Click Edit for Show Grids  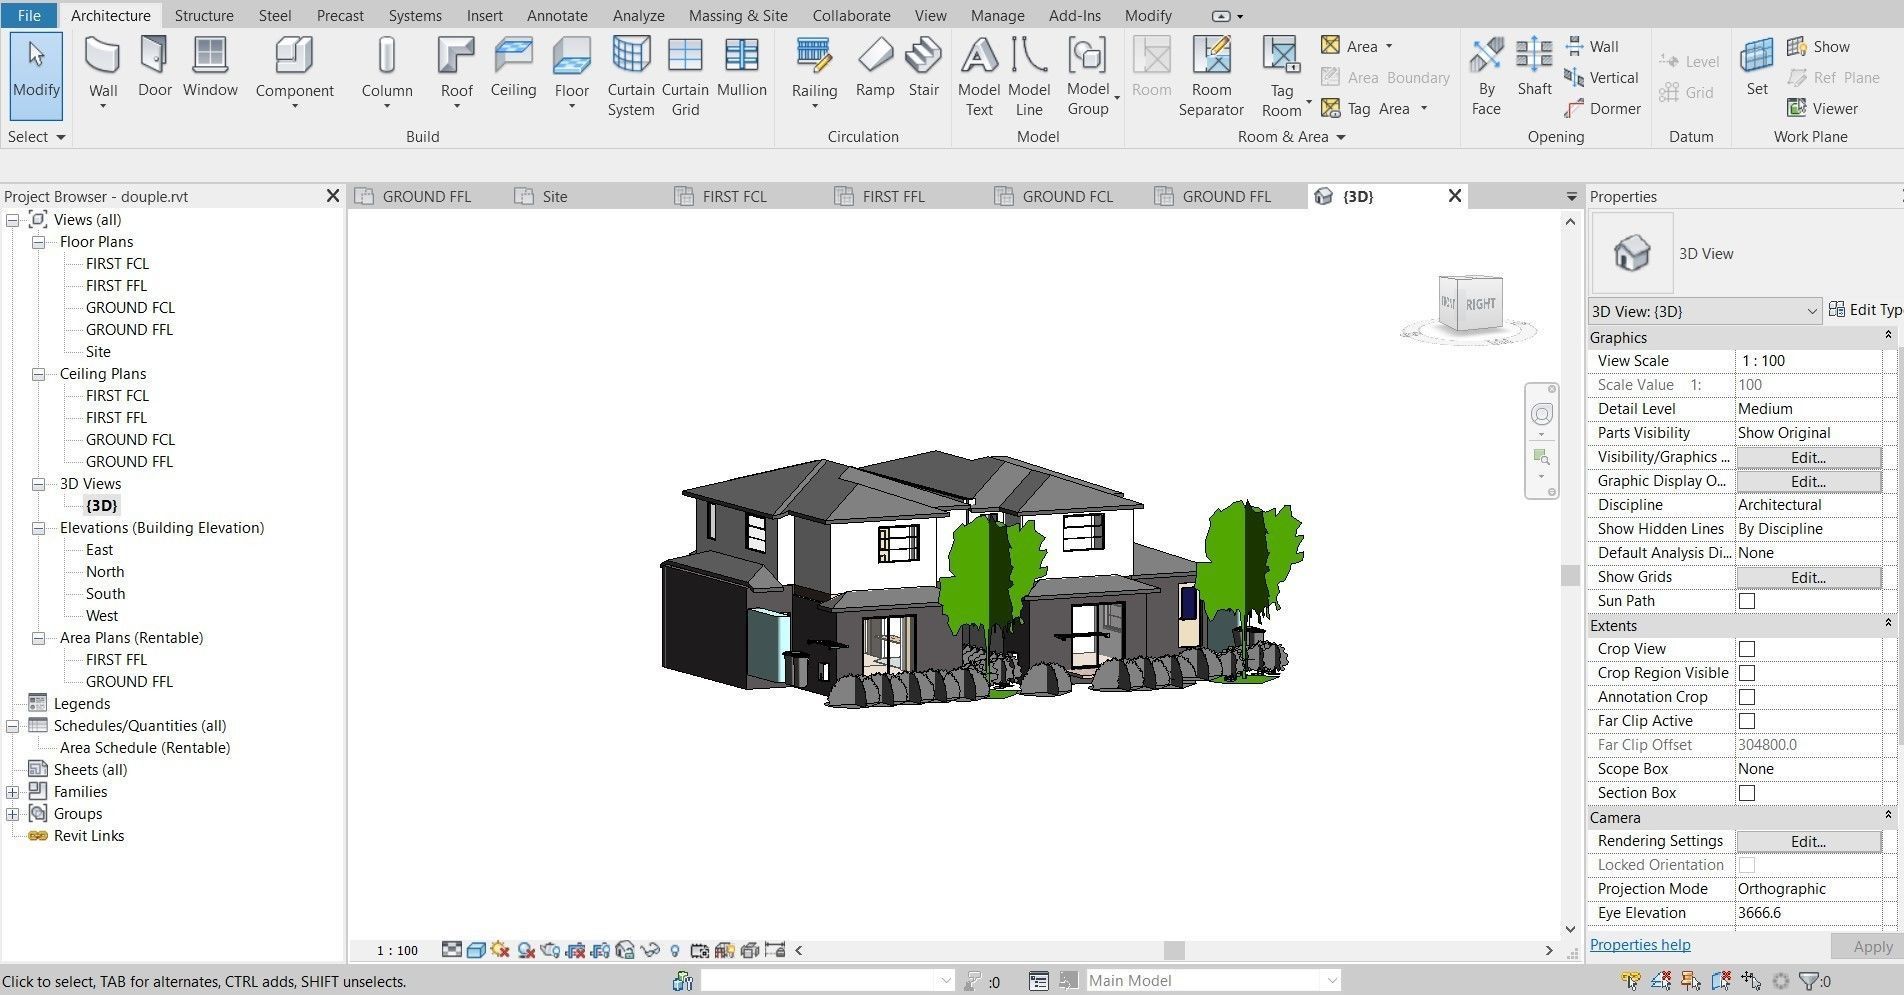(x=1808, y=577)
